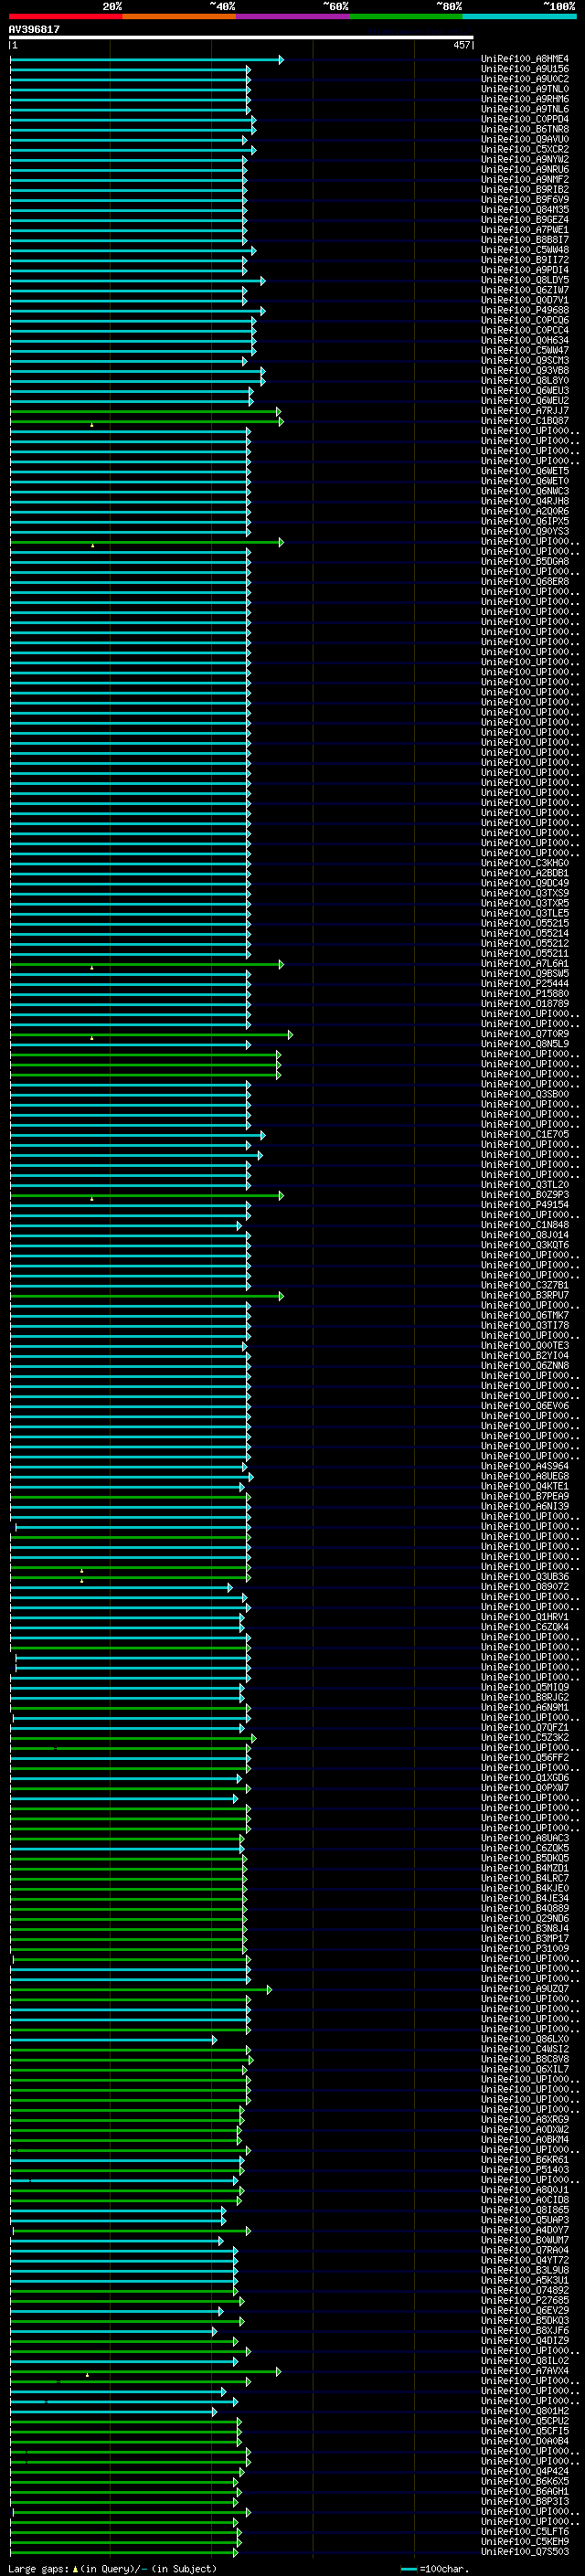Select label UniRef100_Q7T0R9
The width and height of the screenshot is (585, 2576).
(524, 1034)
